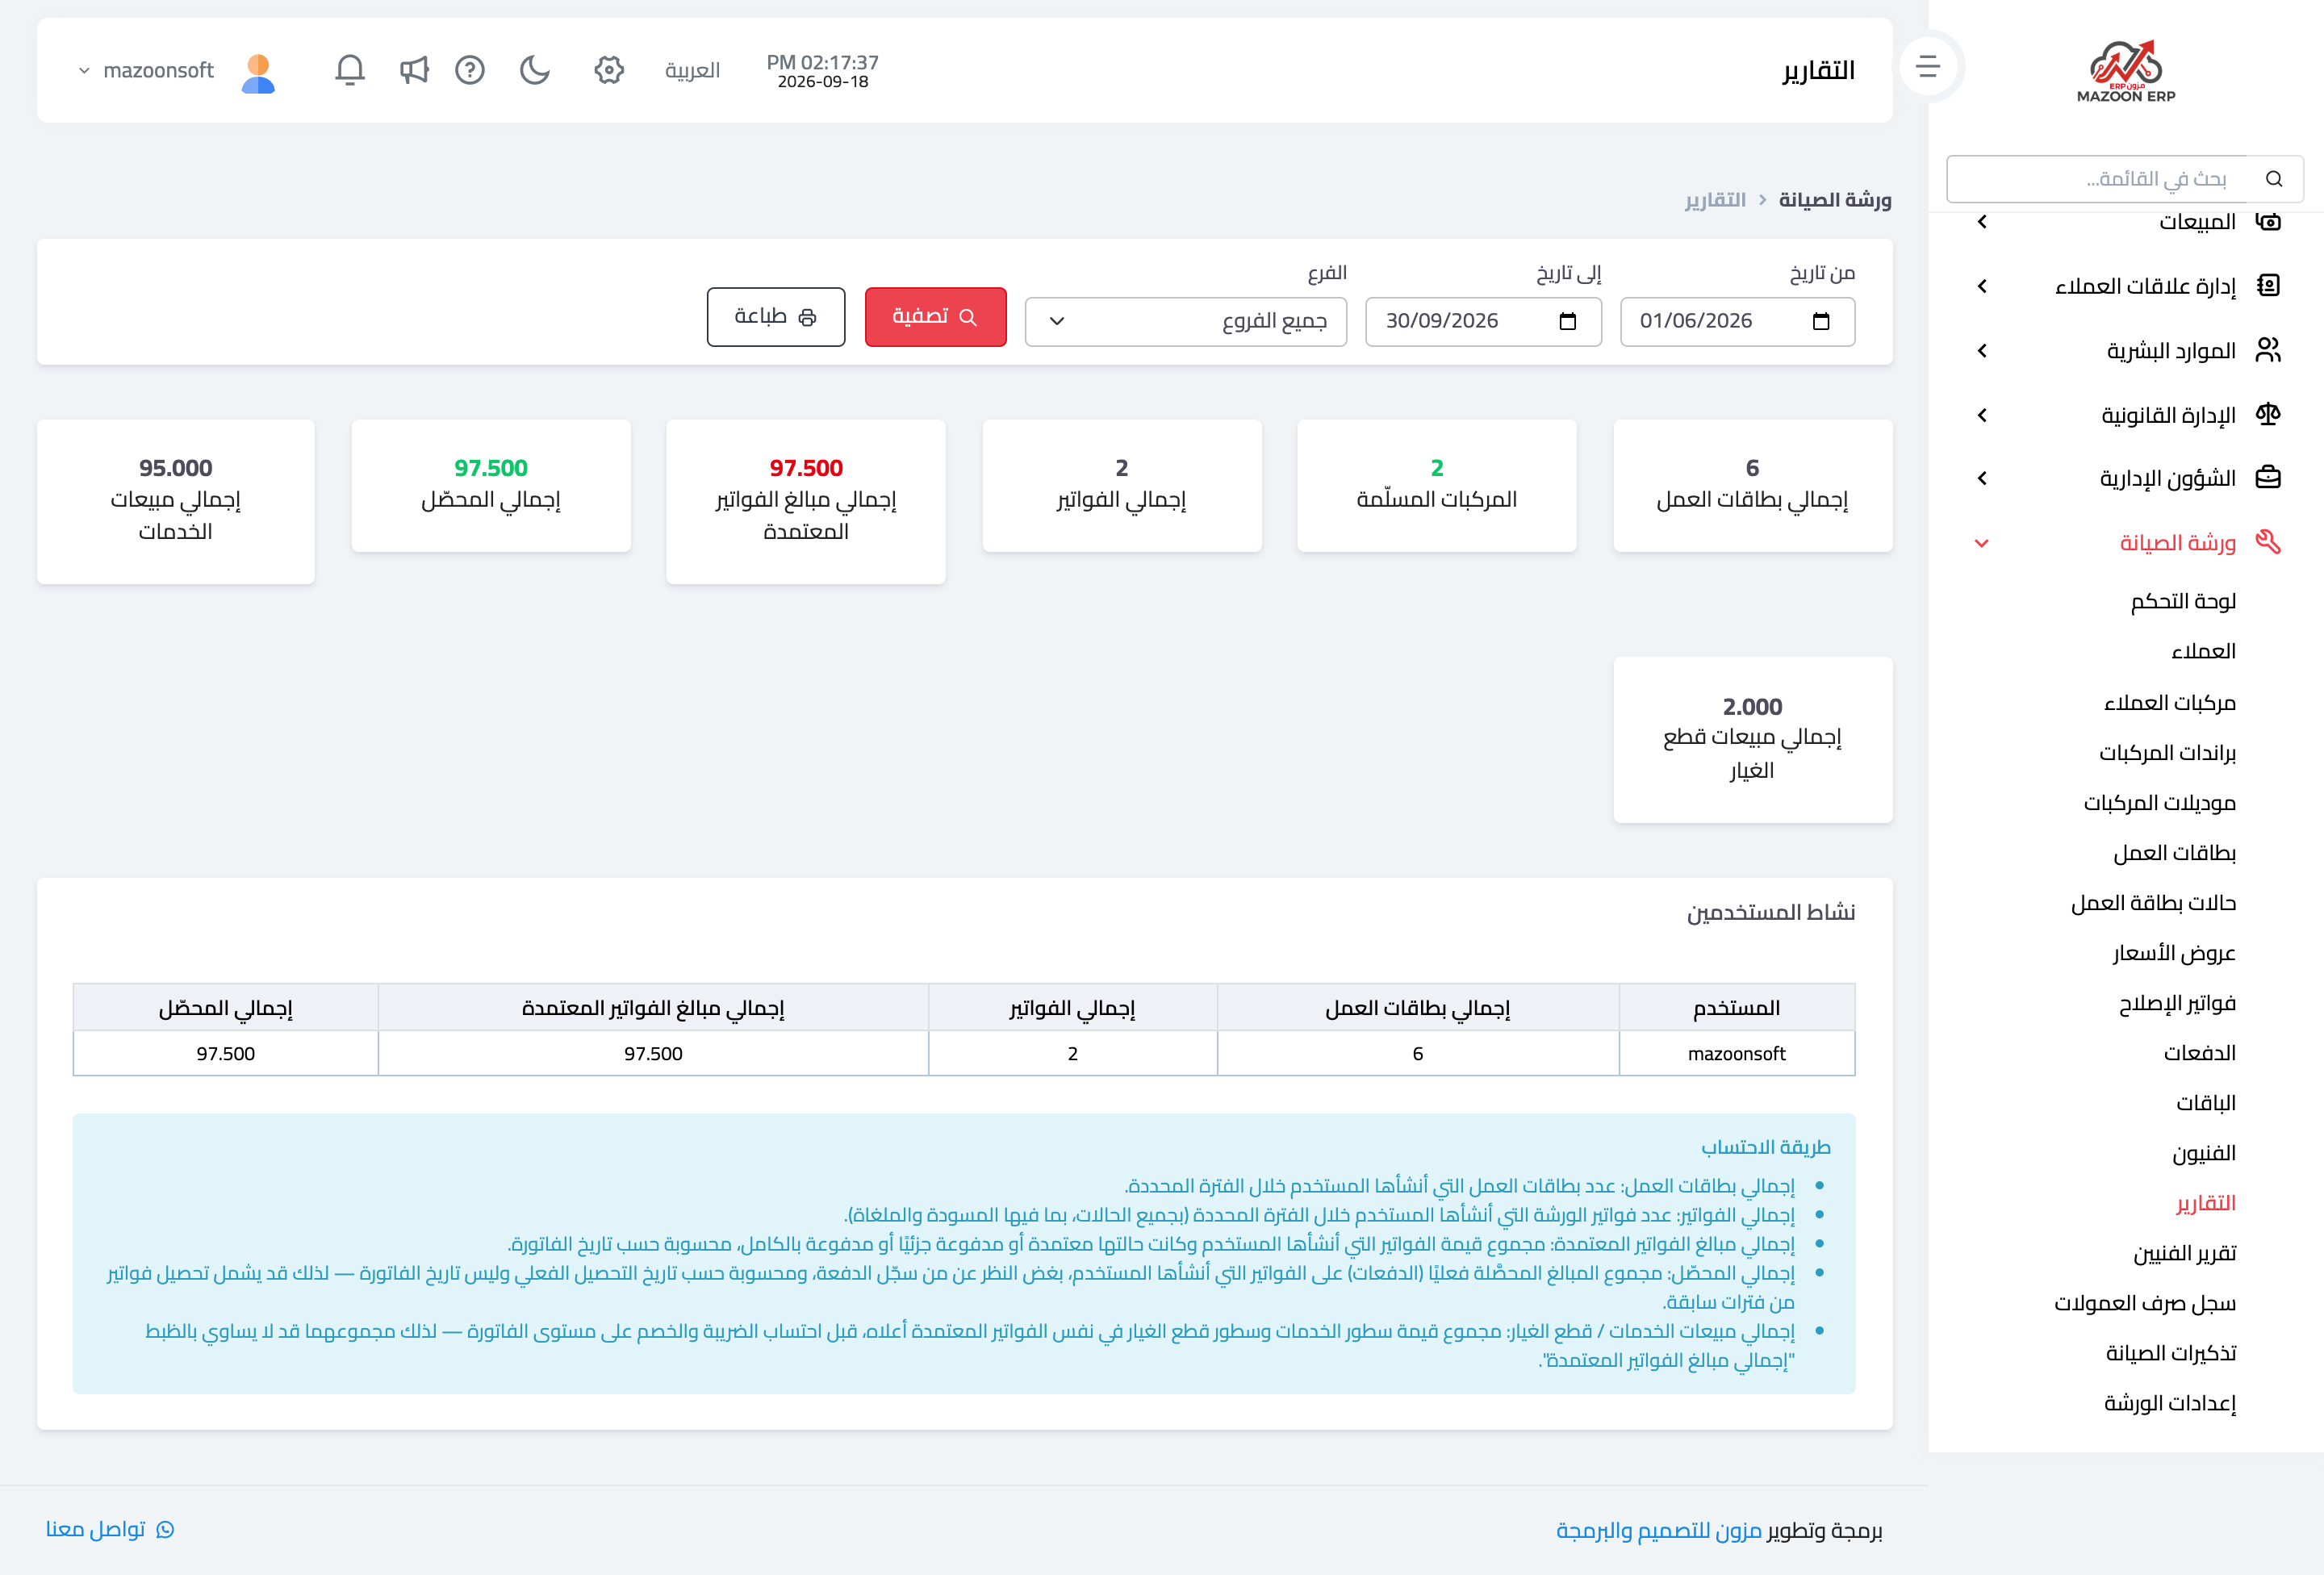Expand الشؤون الإدارية chevron

pyautogui.click(x=1982, y=479)
